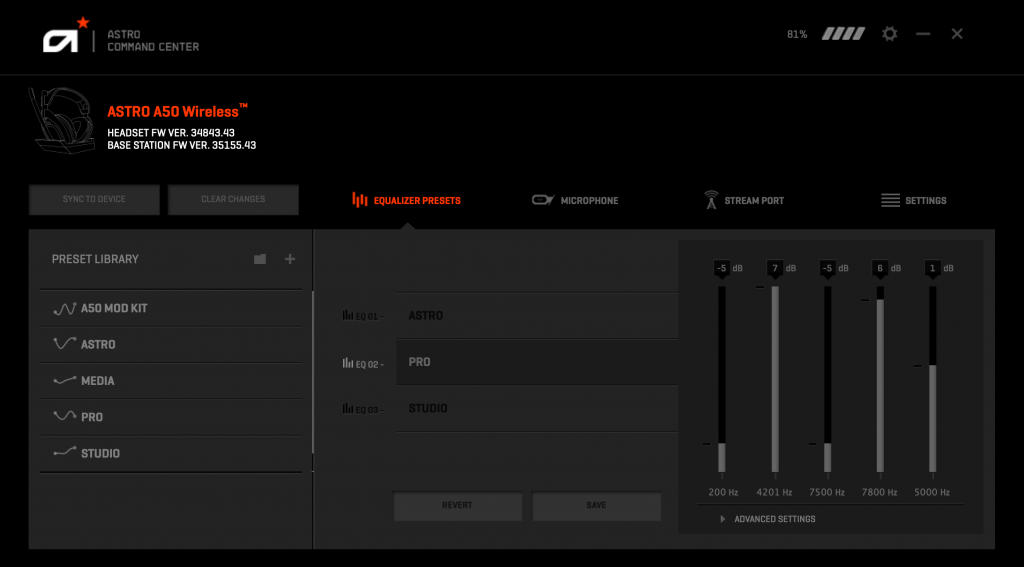Click PRO preset curve icon in library
The image size is (1024, 567).
pos(65,415)
